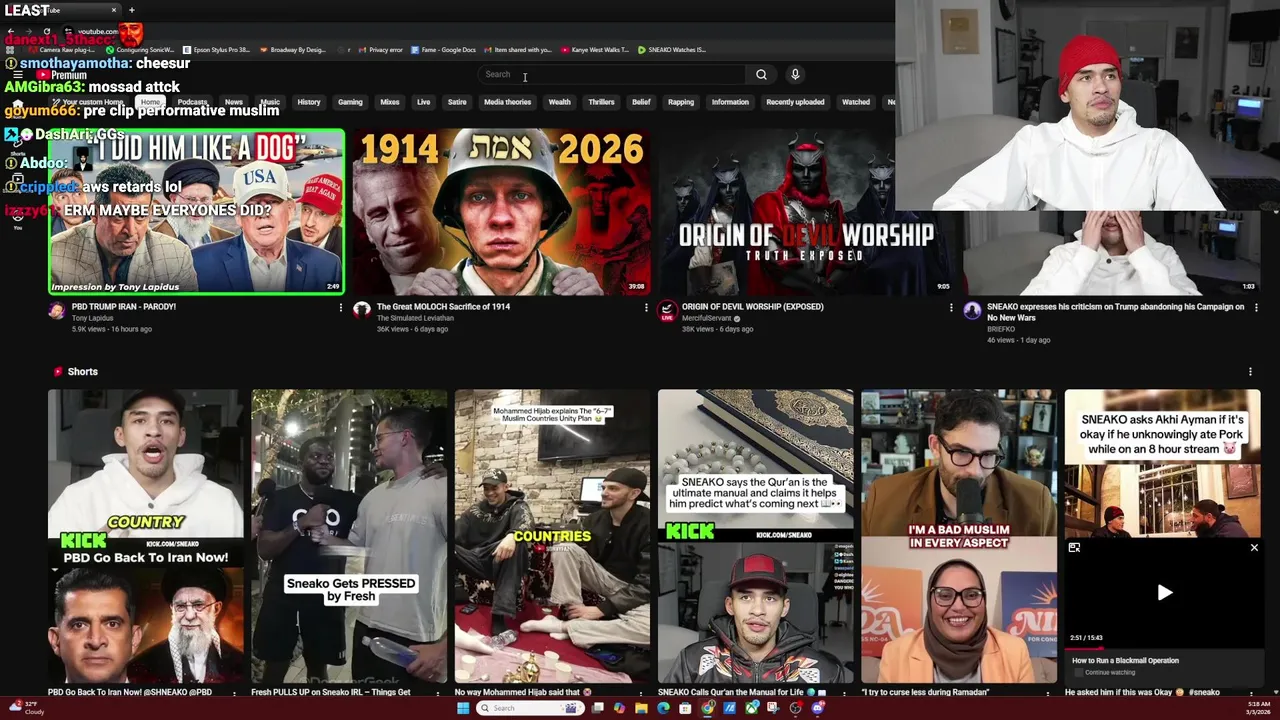
Task: Open 'PBD TRUMP IRAN - PARODY!' video title
Action: coord(124,307)
